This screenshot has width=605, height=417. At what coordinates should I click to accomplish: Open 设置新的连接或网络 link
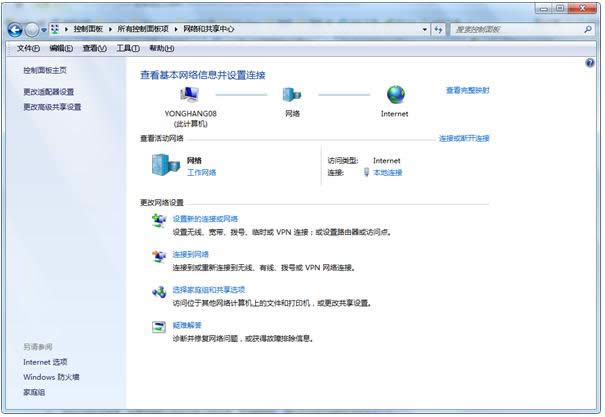point(205,219)
